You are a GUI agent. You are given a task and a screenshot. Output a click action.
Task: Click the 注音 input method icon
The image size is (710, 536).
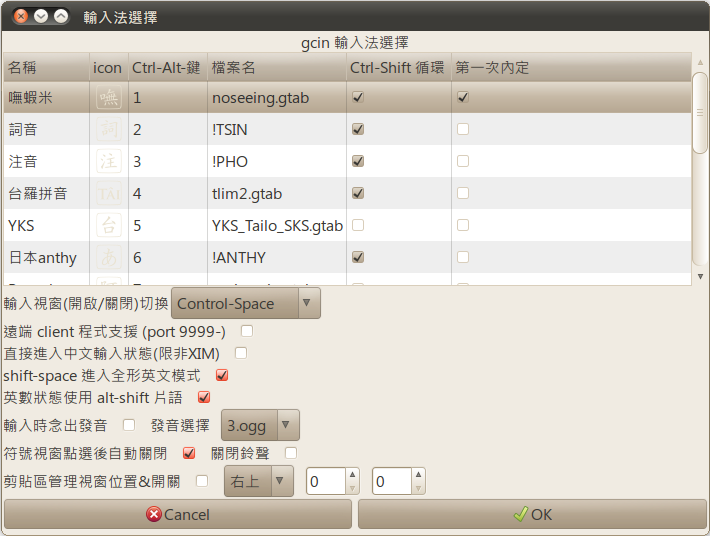pyautogui.click(x=108, y=162)
